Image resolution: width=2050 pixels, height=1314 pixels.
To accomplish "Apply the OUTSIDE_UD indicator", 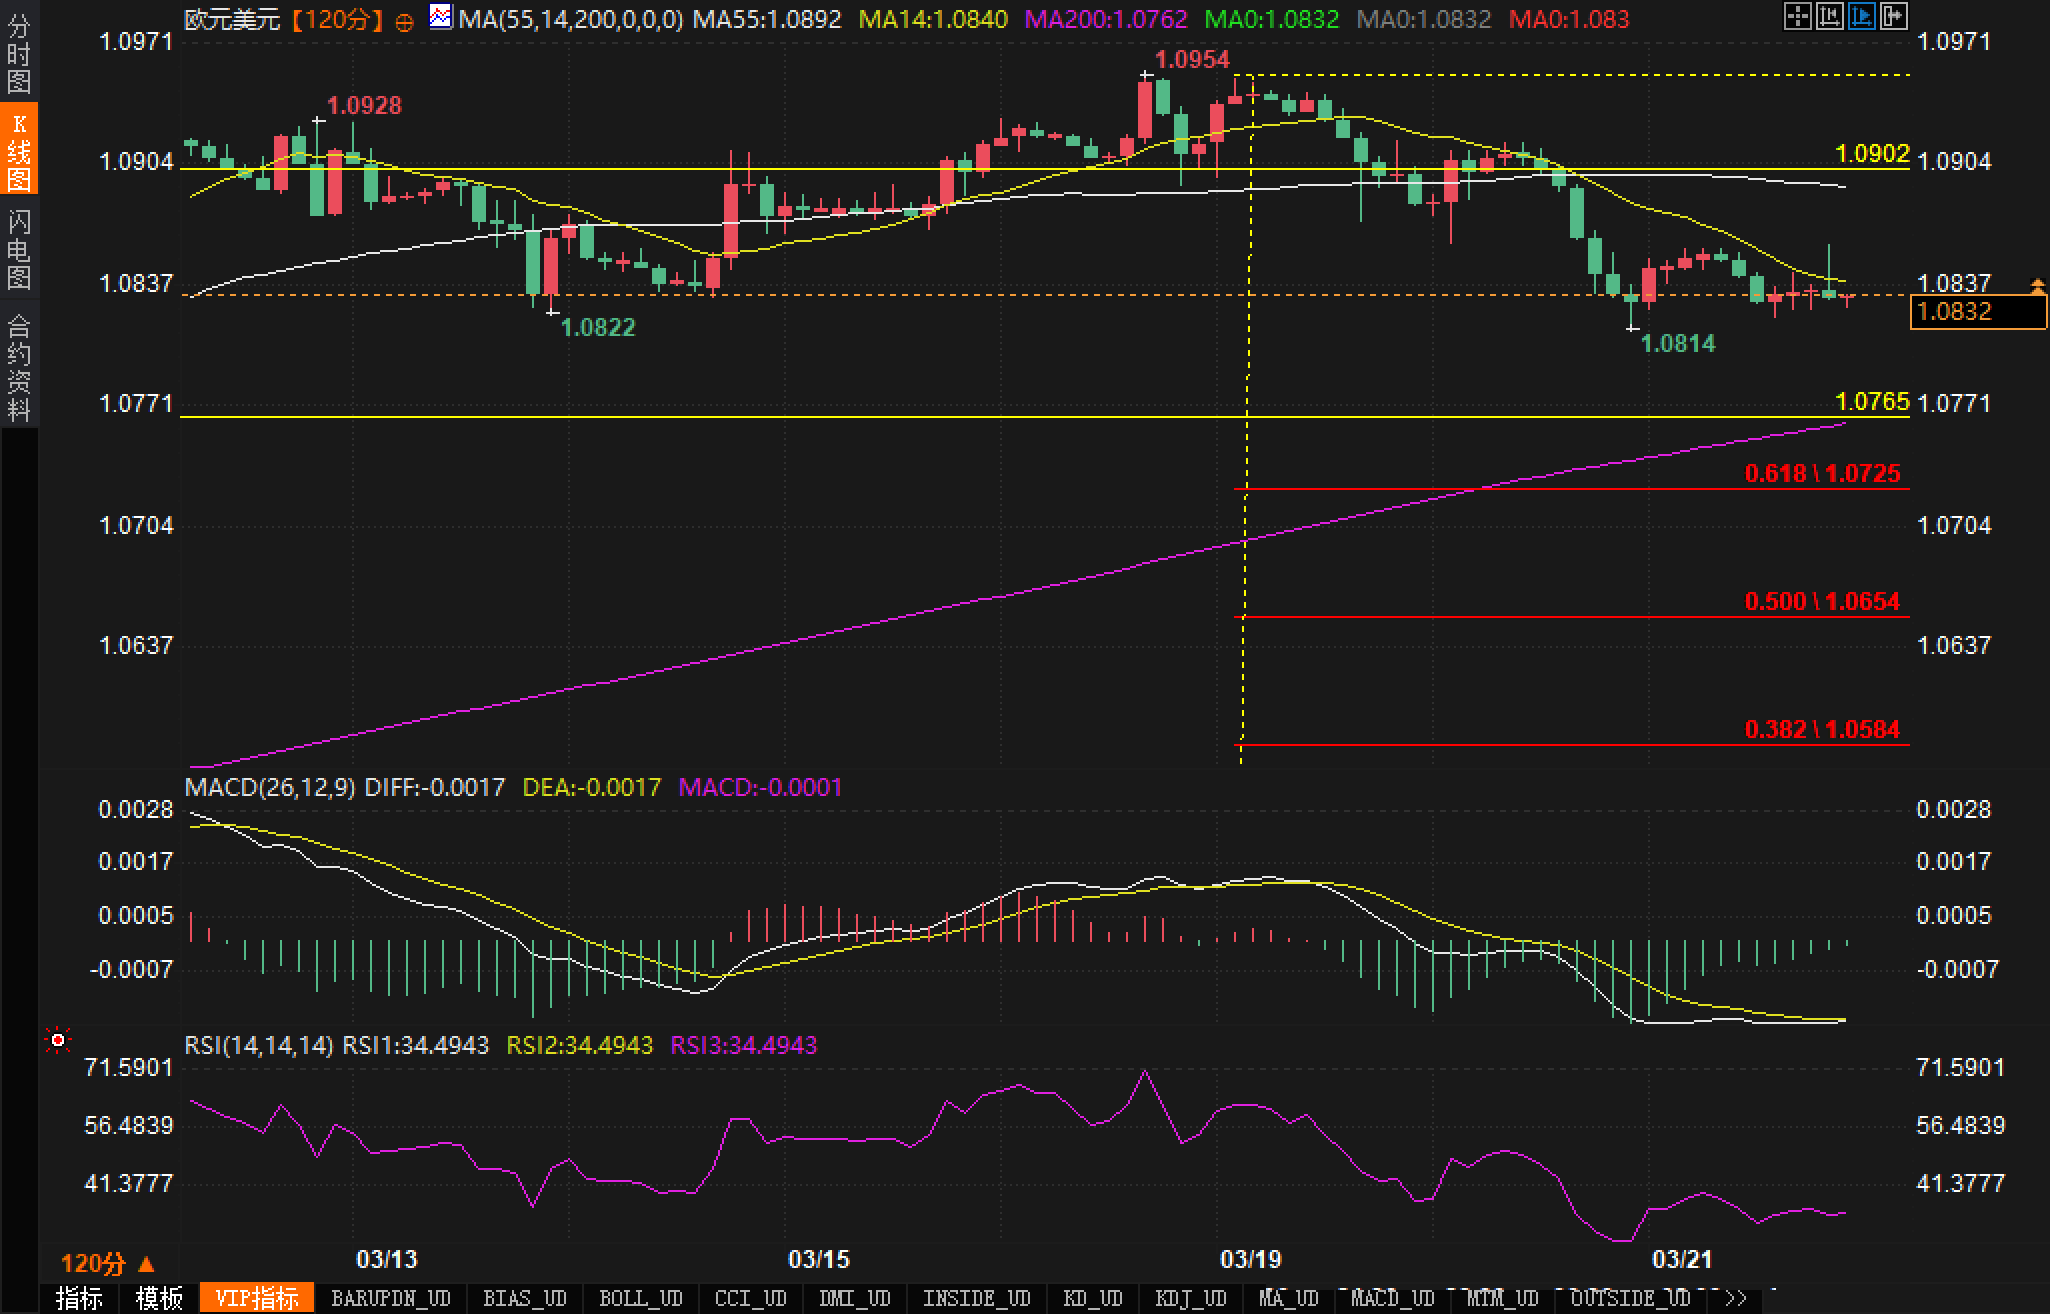I will pos(1630,1298).
